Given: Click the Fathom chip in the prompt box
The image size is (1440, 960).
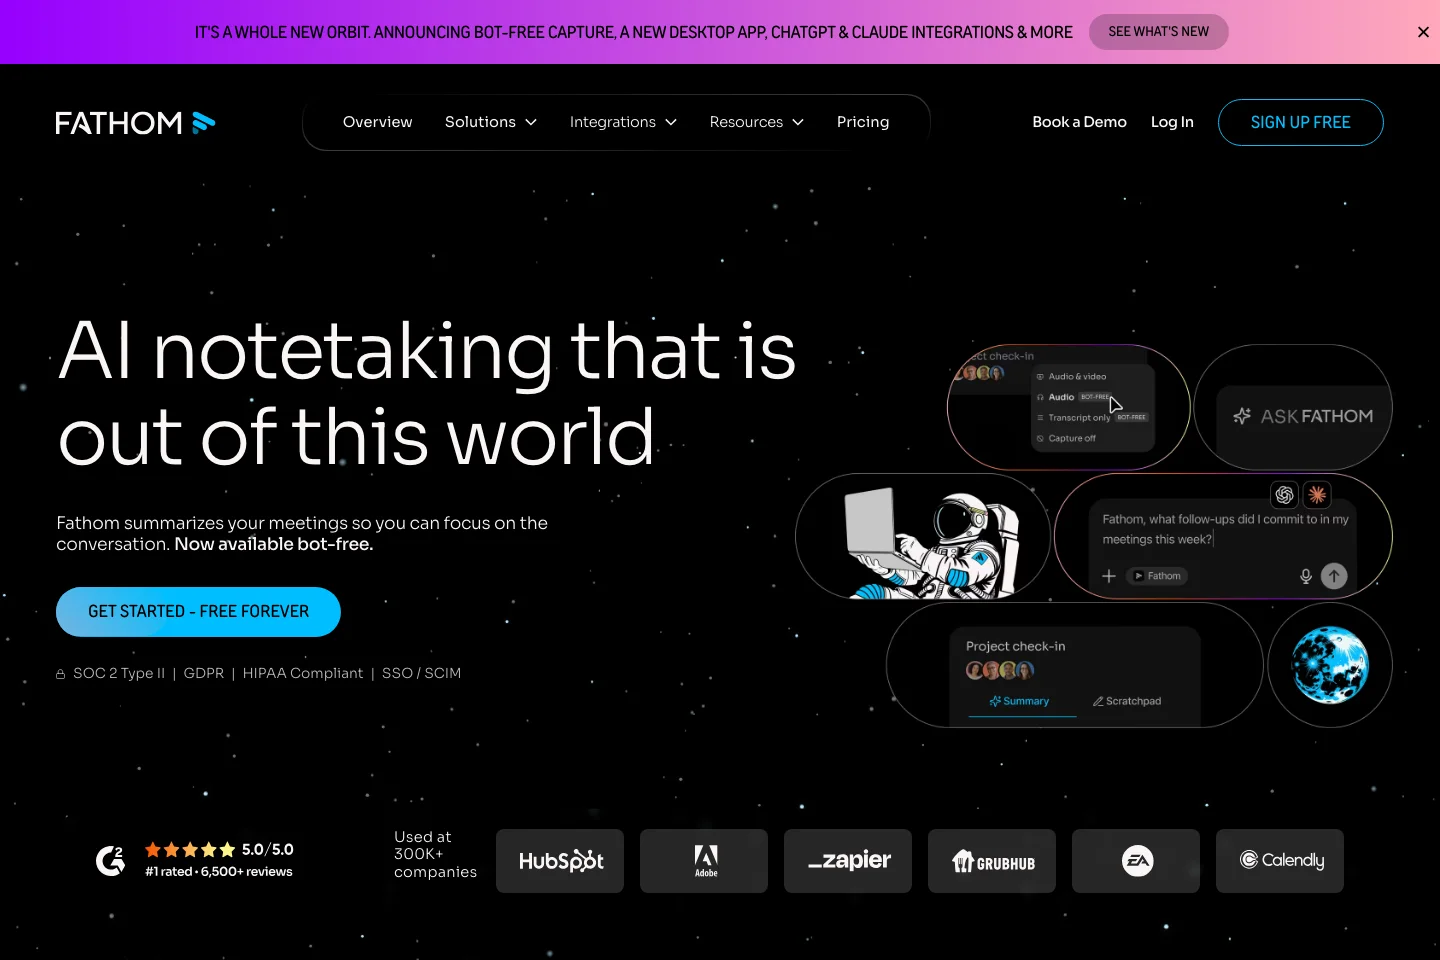Looking at the screenshot, I should [1158, 576].
